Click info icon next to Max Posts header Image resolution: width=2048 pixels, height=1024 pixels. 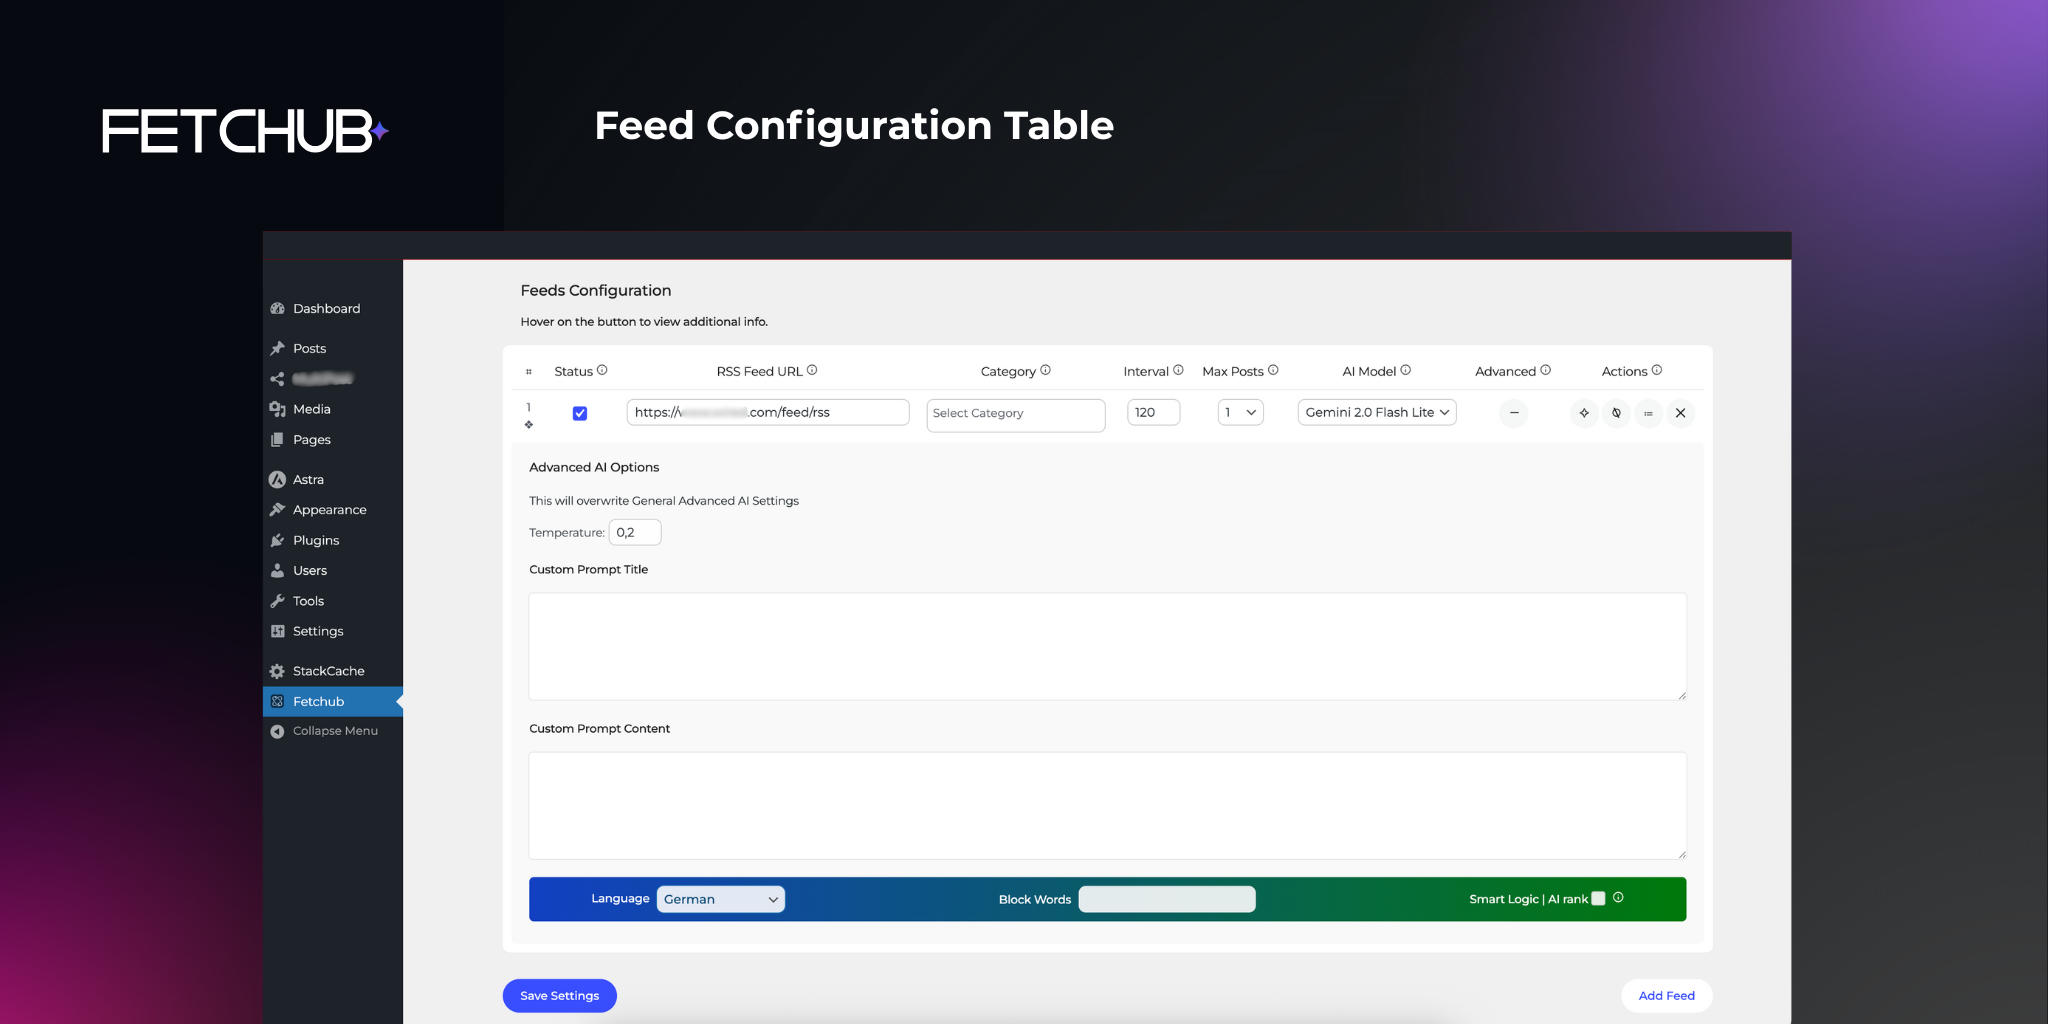[1273, 370]
